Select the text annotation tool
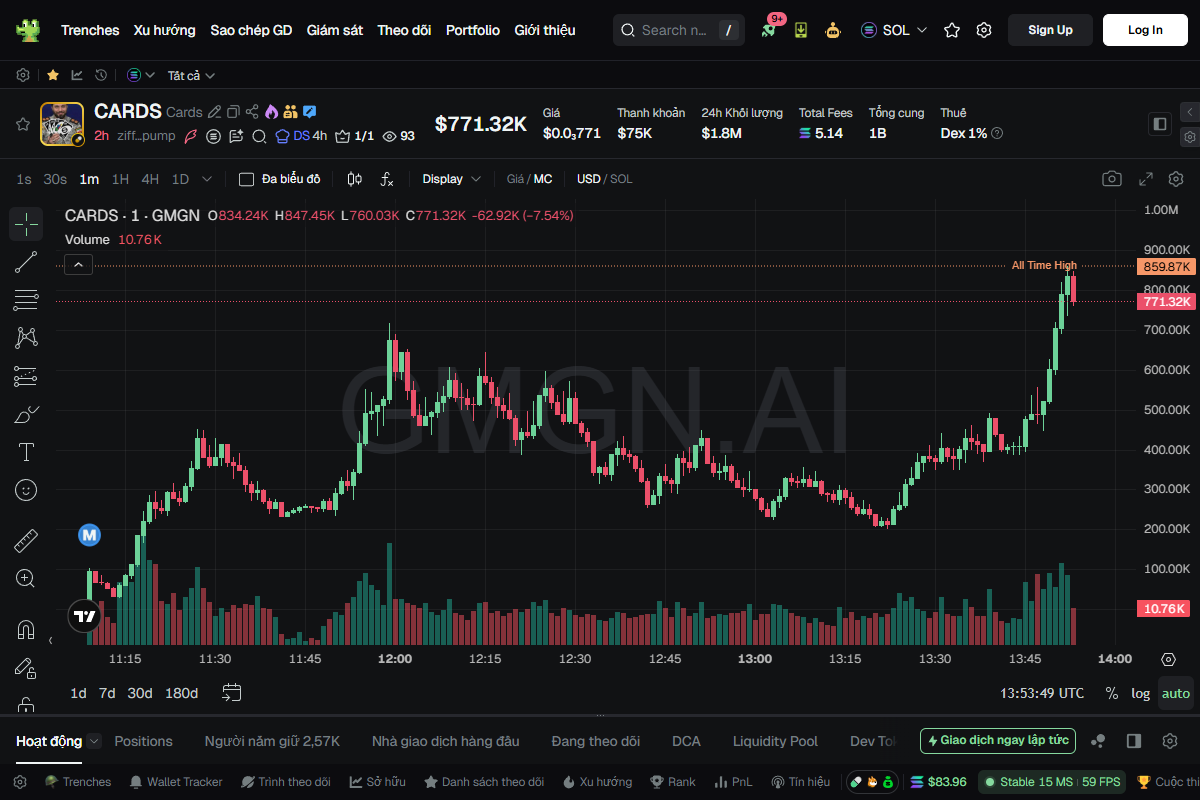 tap(26, 452)
